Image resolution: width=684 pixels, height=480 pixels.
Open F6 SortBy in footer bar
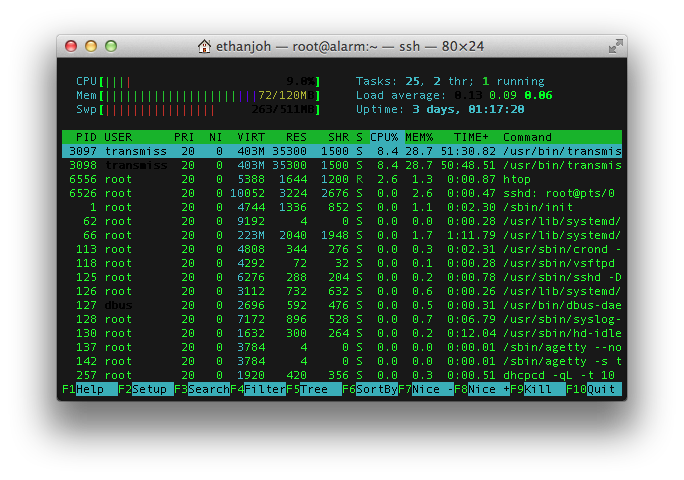click(x=370, y=389)
